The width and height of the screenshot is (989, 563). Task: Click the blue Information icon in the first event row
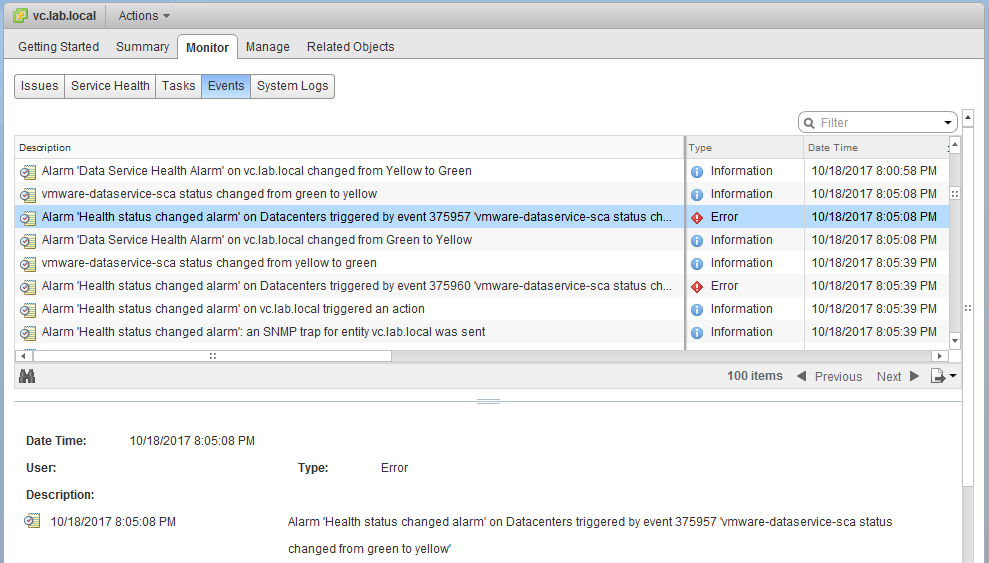697,171
